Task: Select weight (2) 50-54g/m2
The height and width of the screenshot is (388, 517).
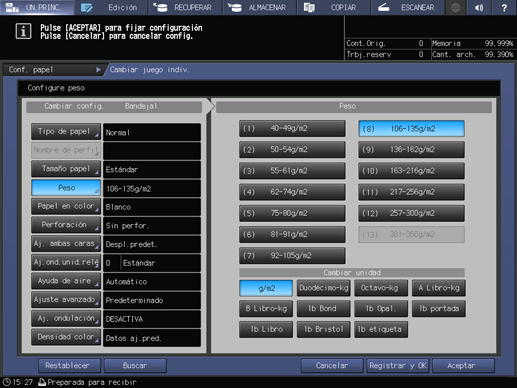Action: [292, 150]
